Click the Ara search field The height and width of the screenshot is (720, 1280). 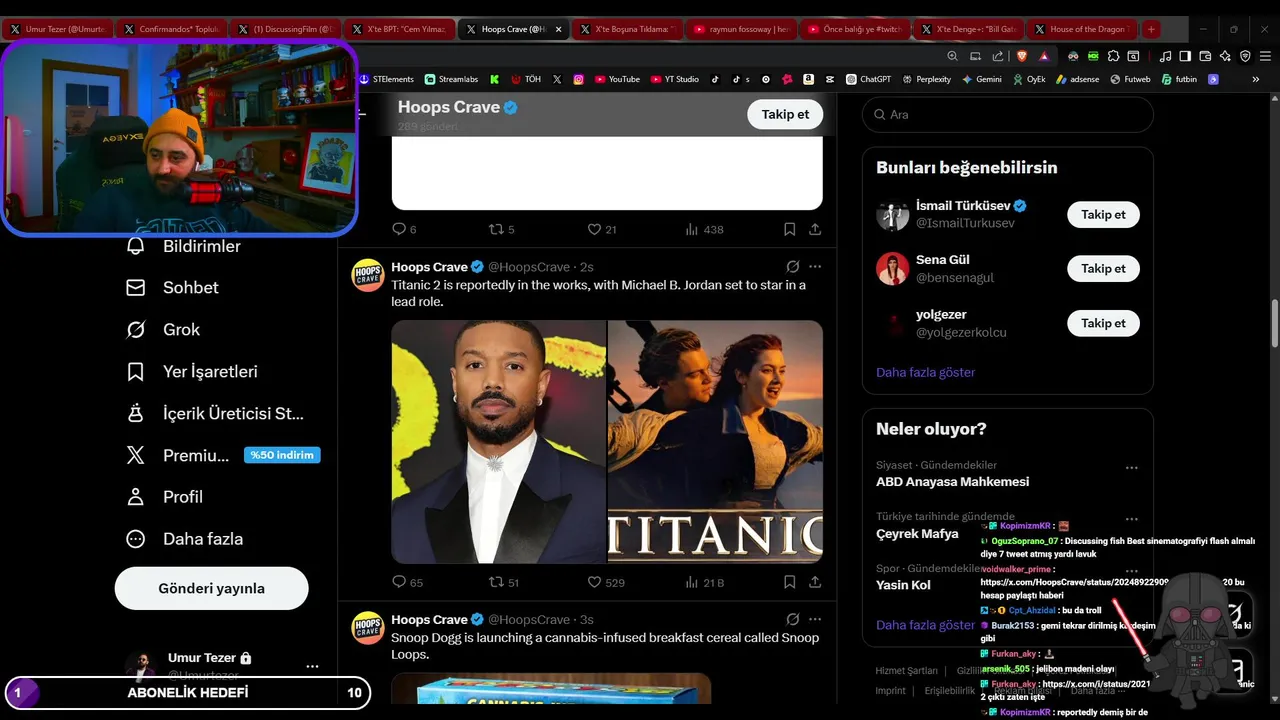tap(1008, 115)
